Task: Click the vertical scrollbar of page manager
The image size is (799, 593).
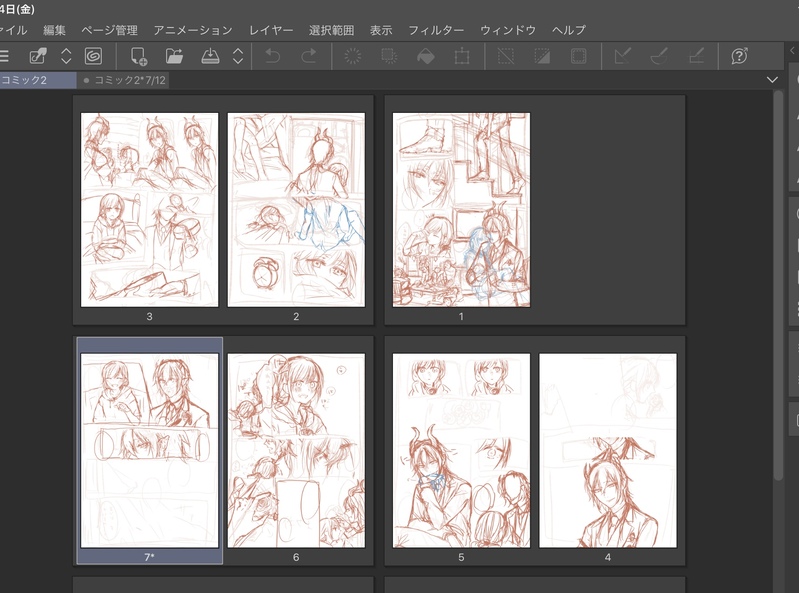Action: [778, 285]
